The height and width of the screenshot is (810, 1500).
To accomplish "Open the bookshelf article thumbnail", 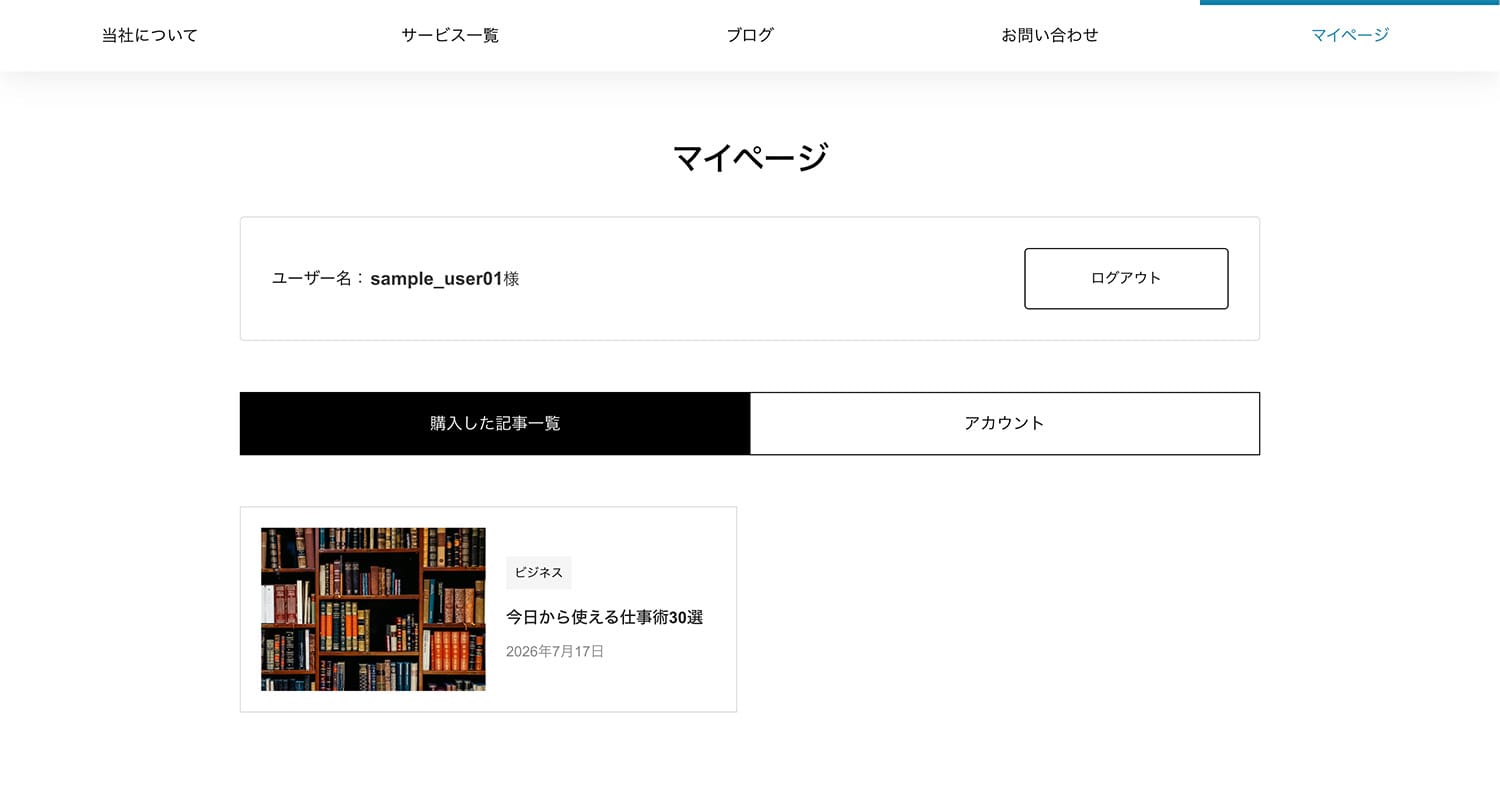I will click(373, 609).
